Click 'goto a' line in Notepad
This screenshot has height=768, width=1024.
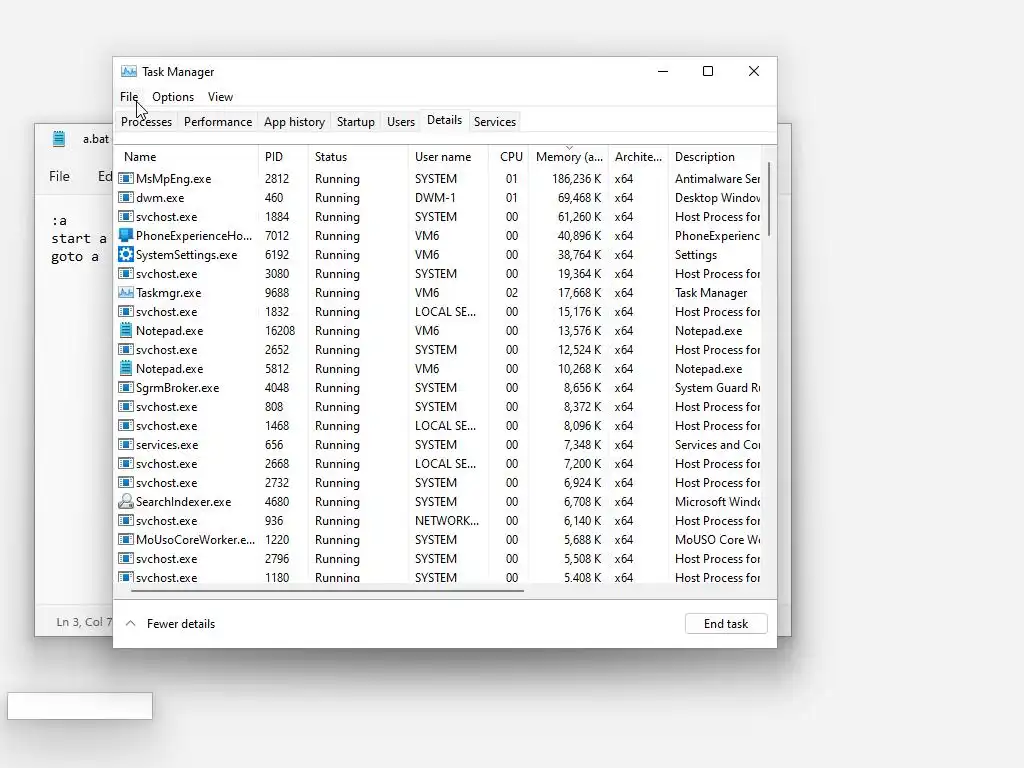pos(75,257)
